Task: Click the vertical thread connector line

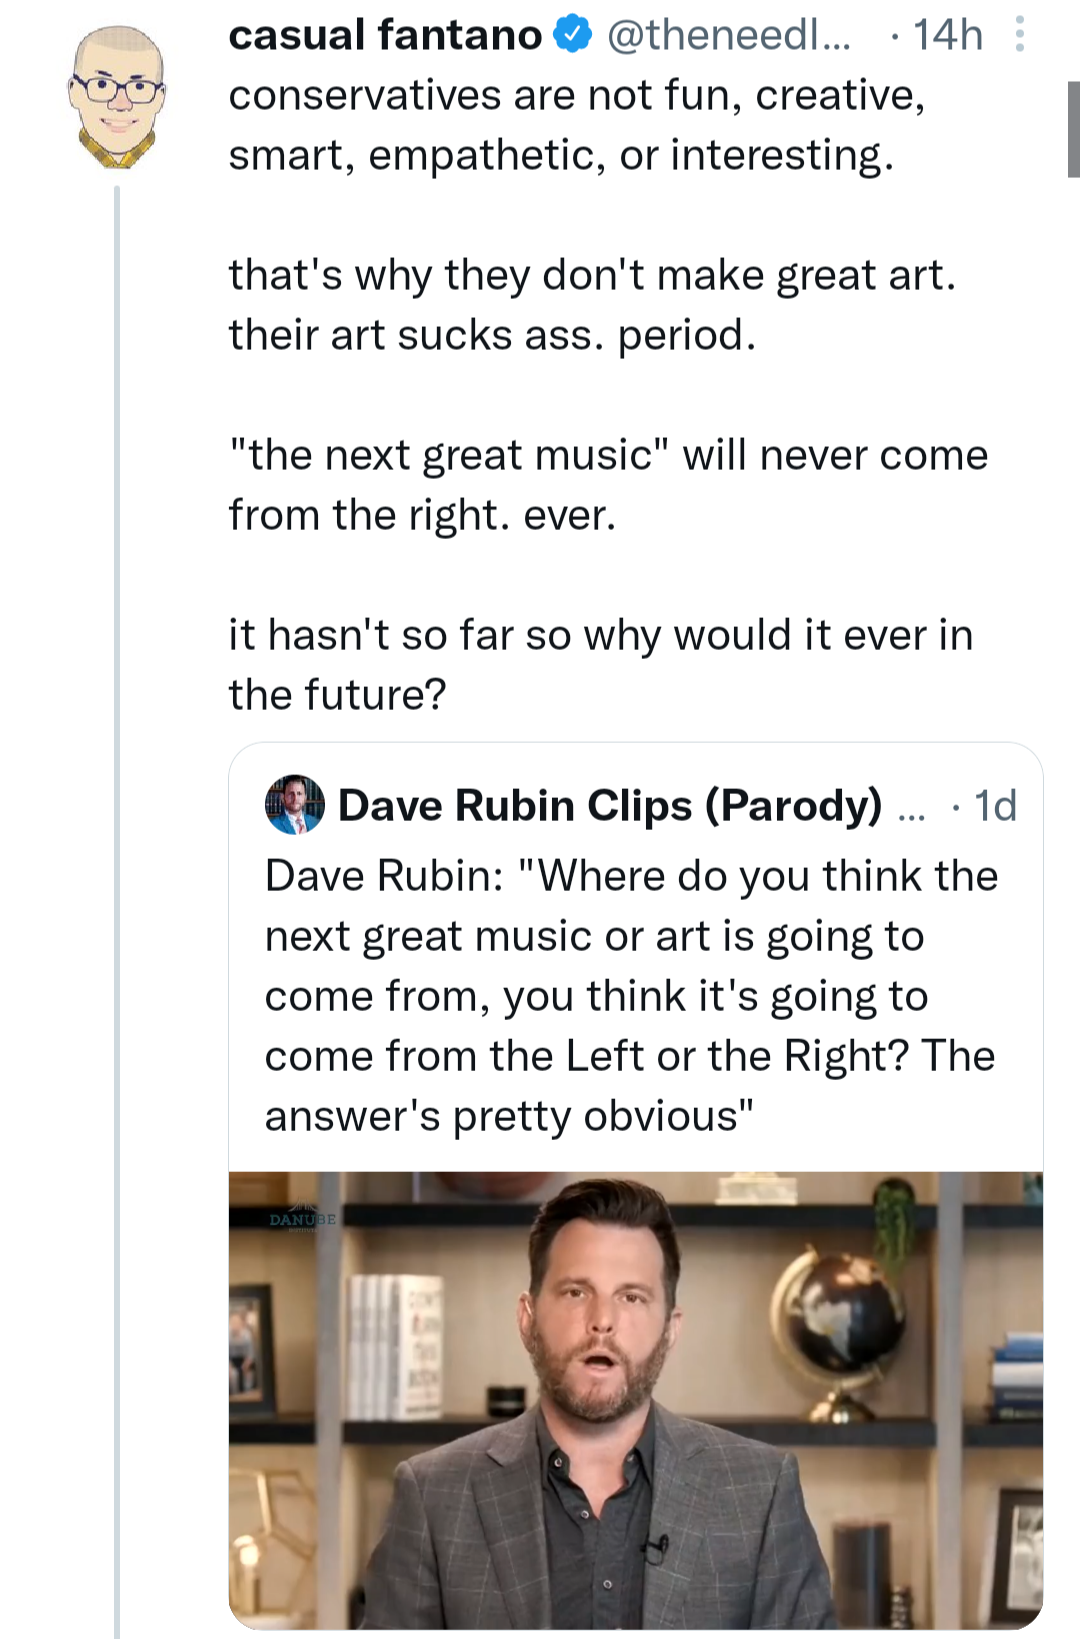Action: (117, 900)
